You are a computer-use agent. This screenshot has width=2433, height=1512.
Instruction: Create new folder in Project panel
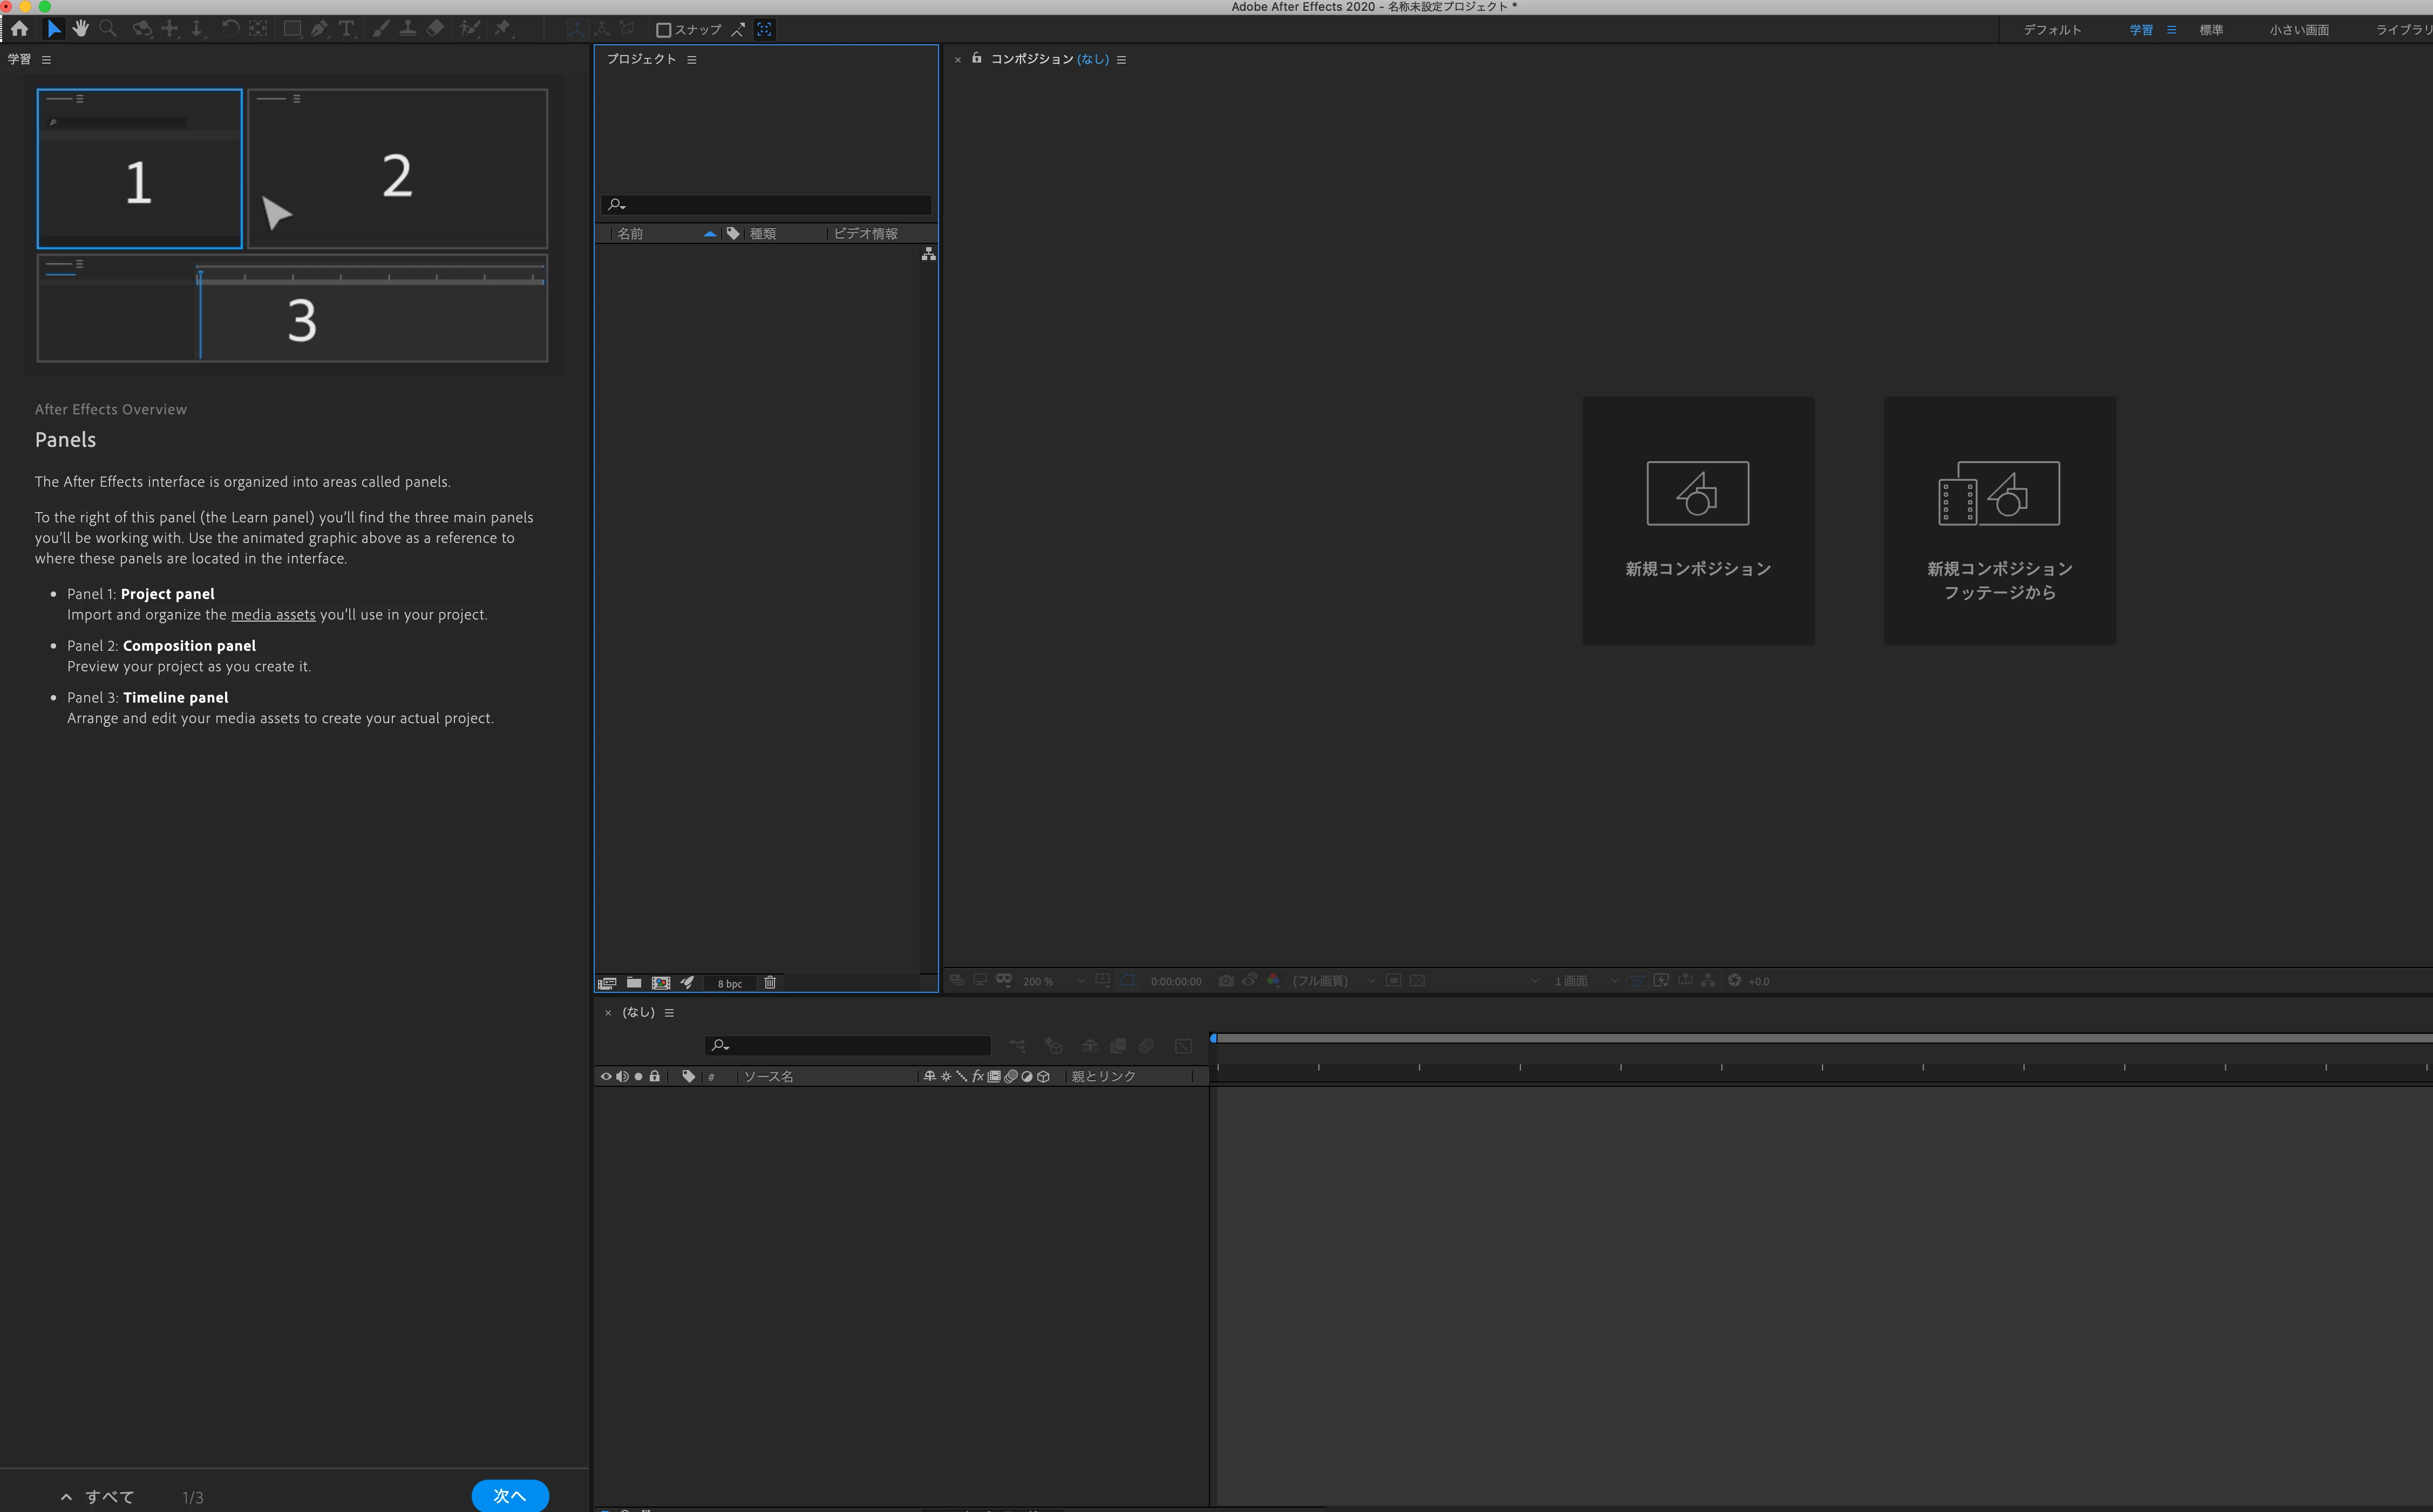[x=634, y=982]
